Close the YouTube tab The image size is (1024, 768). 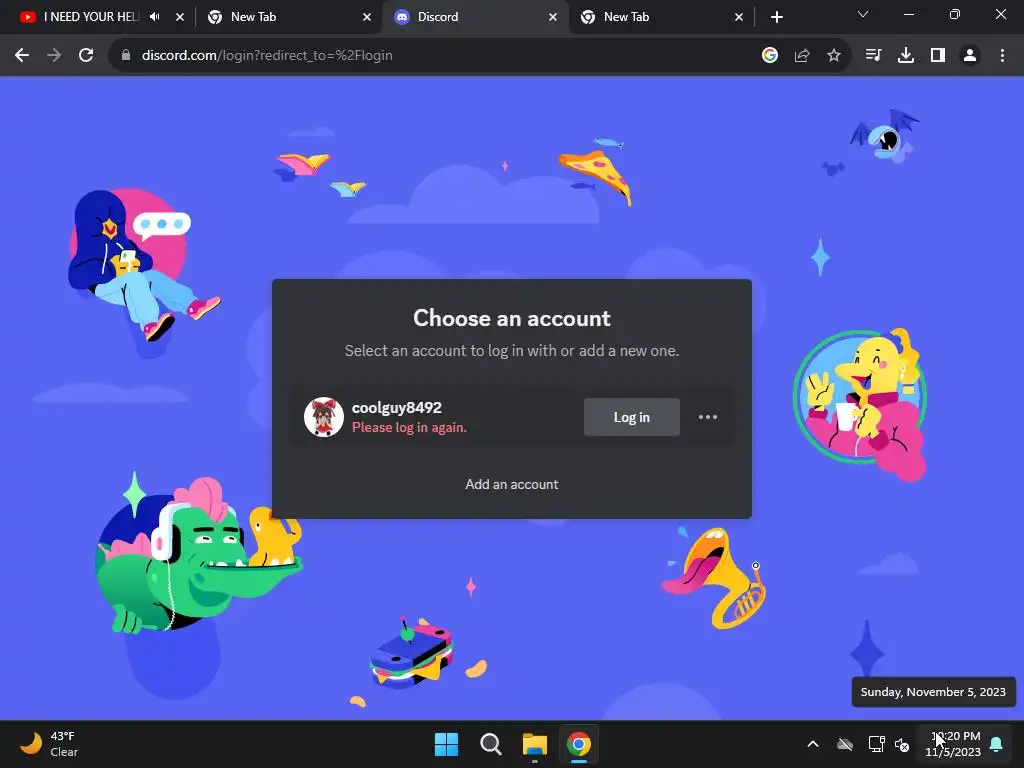pos(180,17)
